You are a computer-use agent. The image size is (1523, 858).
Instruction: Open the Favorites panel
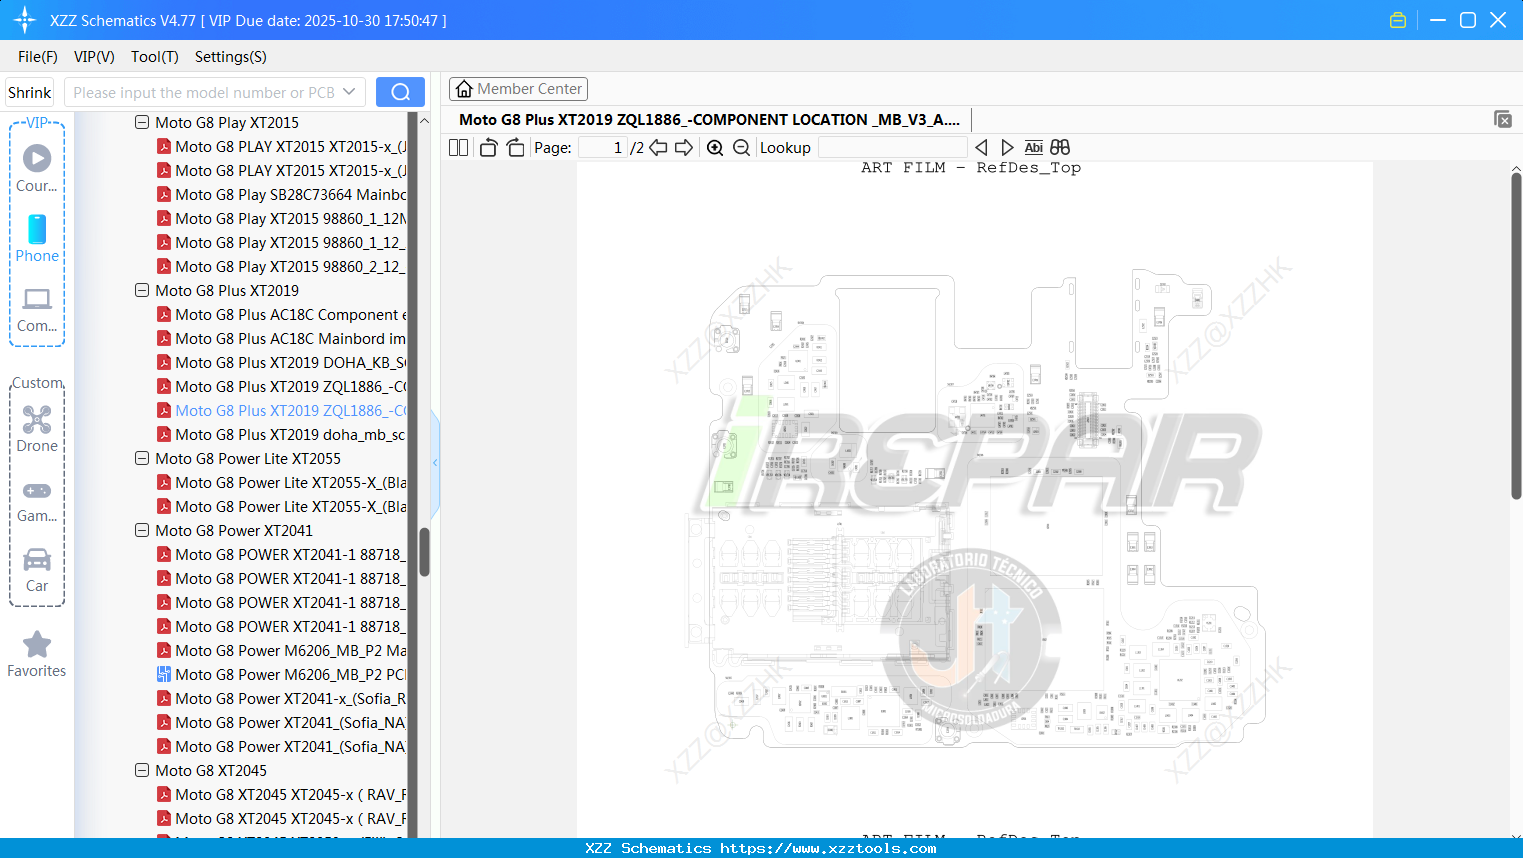pyautogui.click(x=37, y=653)
